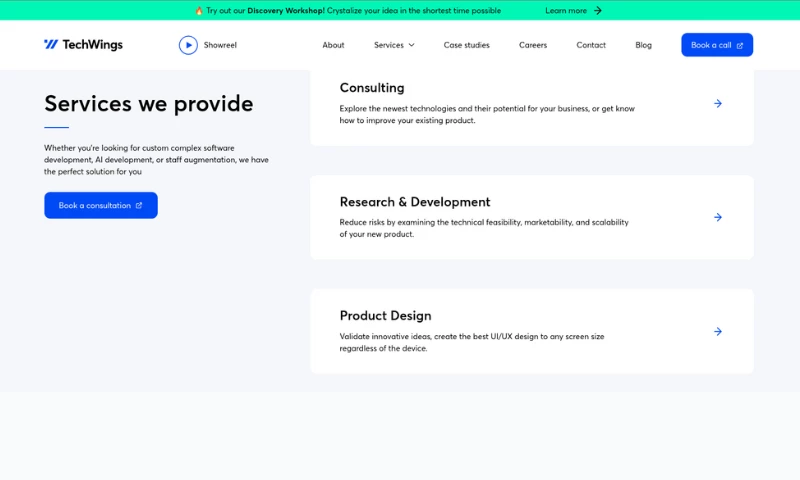Viewport: 800px width, 480px height.
Task: Open the Product Design service heading
Action: click(385, 316)
